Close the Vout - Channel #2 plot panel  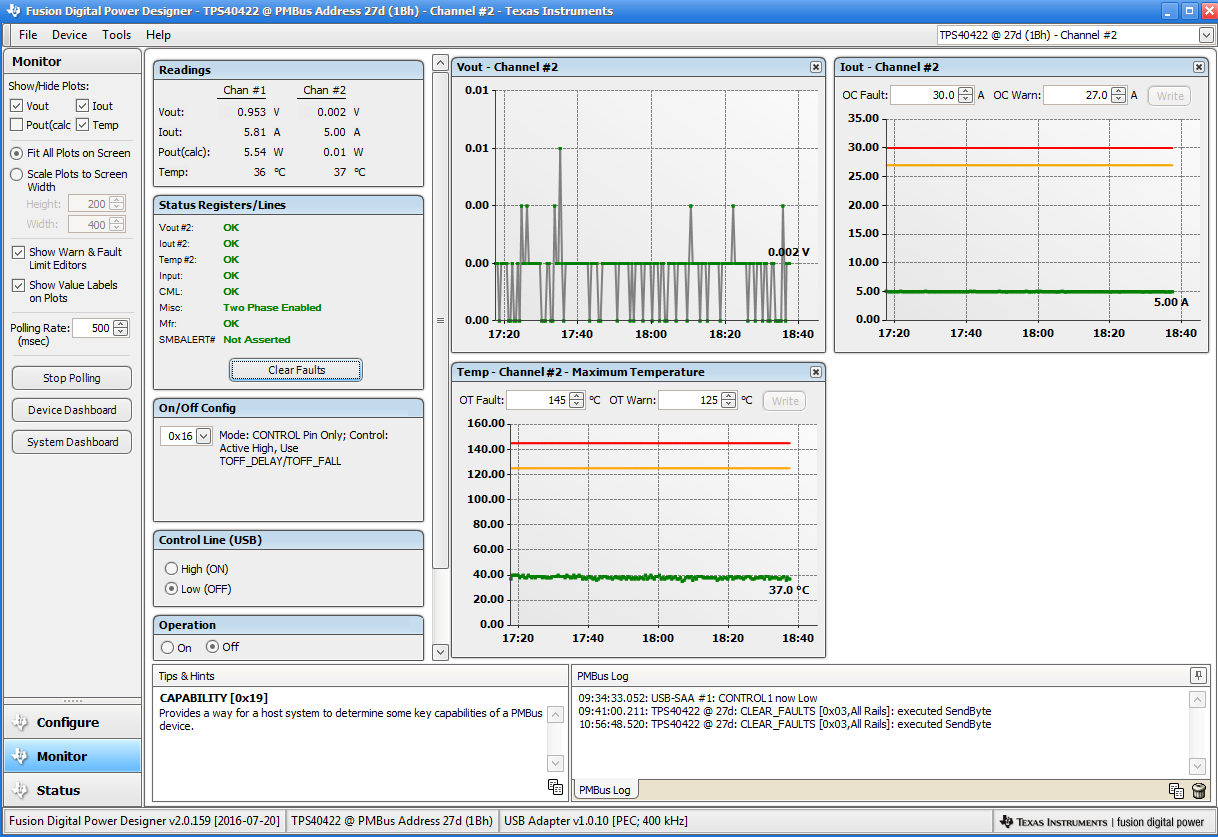(x=816, y=67)
